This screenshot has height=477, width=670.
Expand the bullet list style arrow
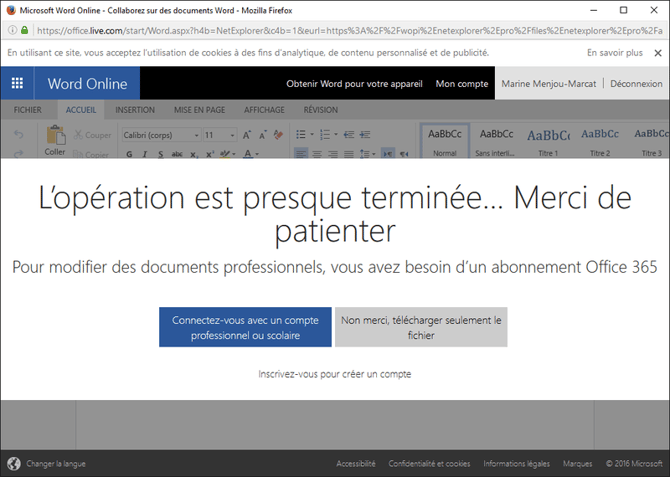tap(311, 135)
